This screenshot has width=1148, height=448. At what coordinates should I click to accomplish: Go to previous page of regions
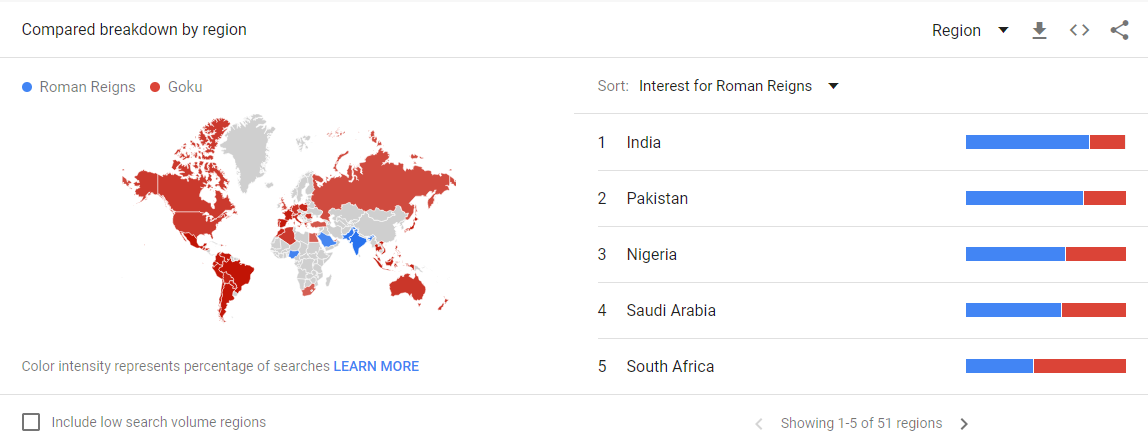[758, 423]
